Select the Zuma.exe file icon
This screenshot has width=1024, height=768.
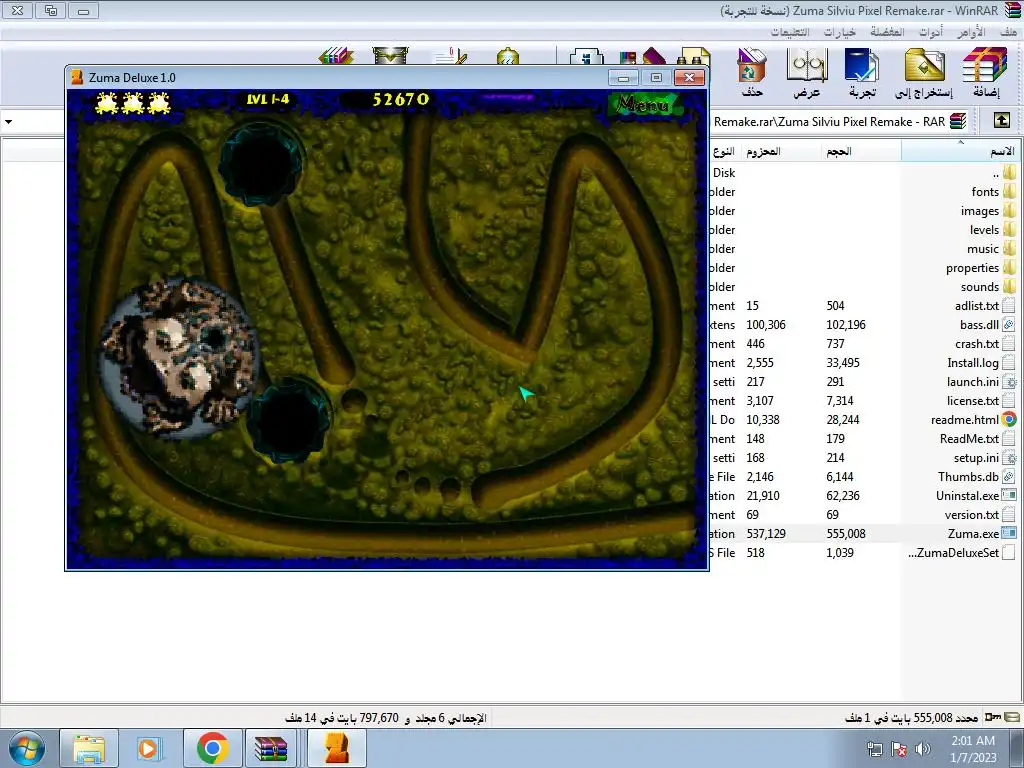tap(1009, 534)
